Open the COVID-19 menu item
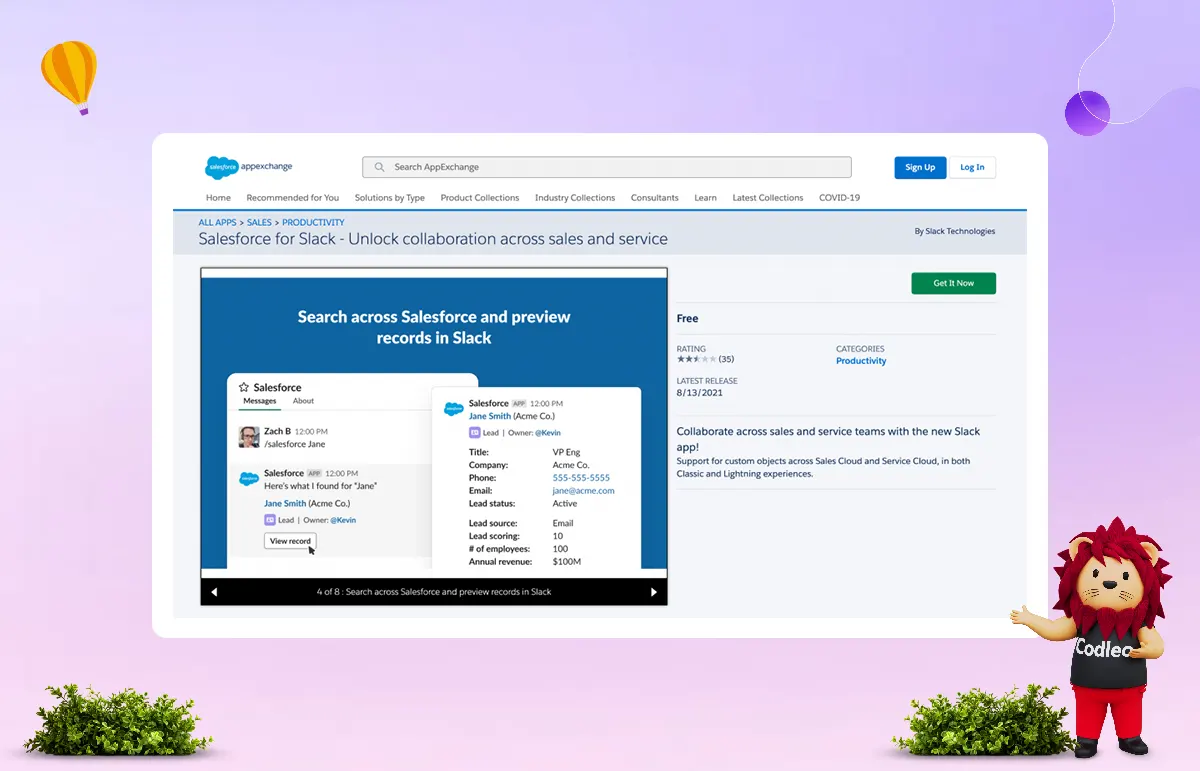 [x=840, y=198]
